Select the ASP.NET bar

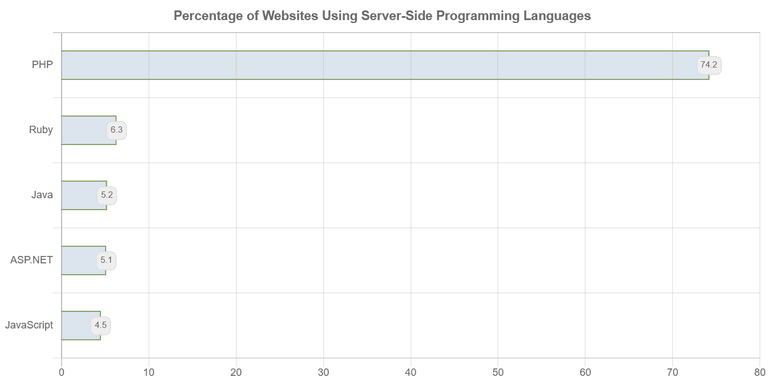click(84, 261)
